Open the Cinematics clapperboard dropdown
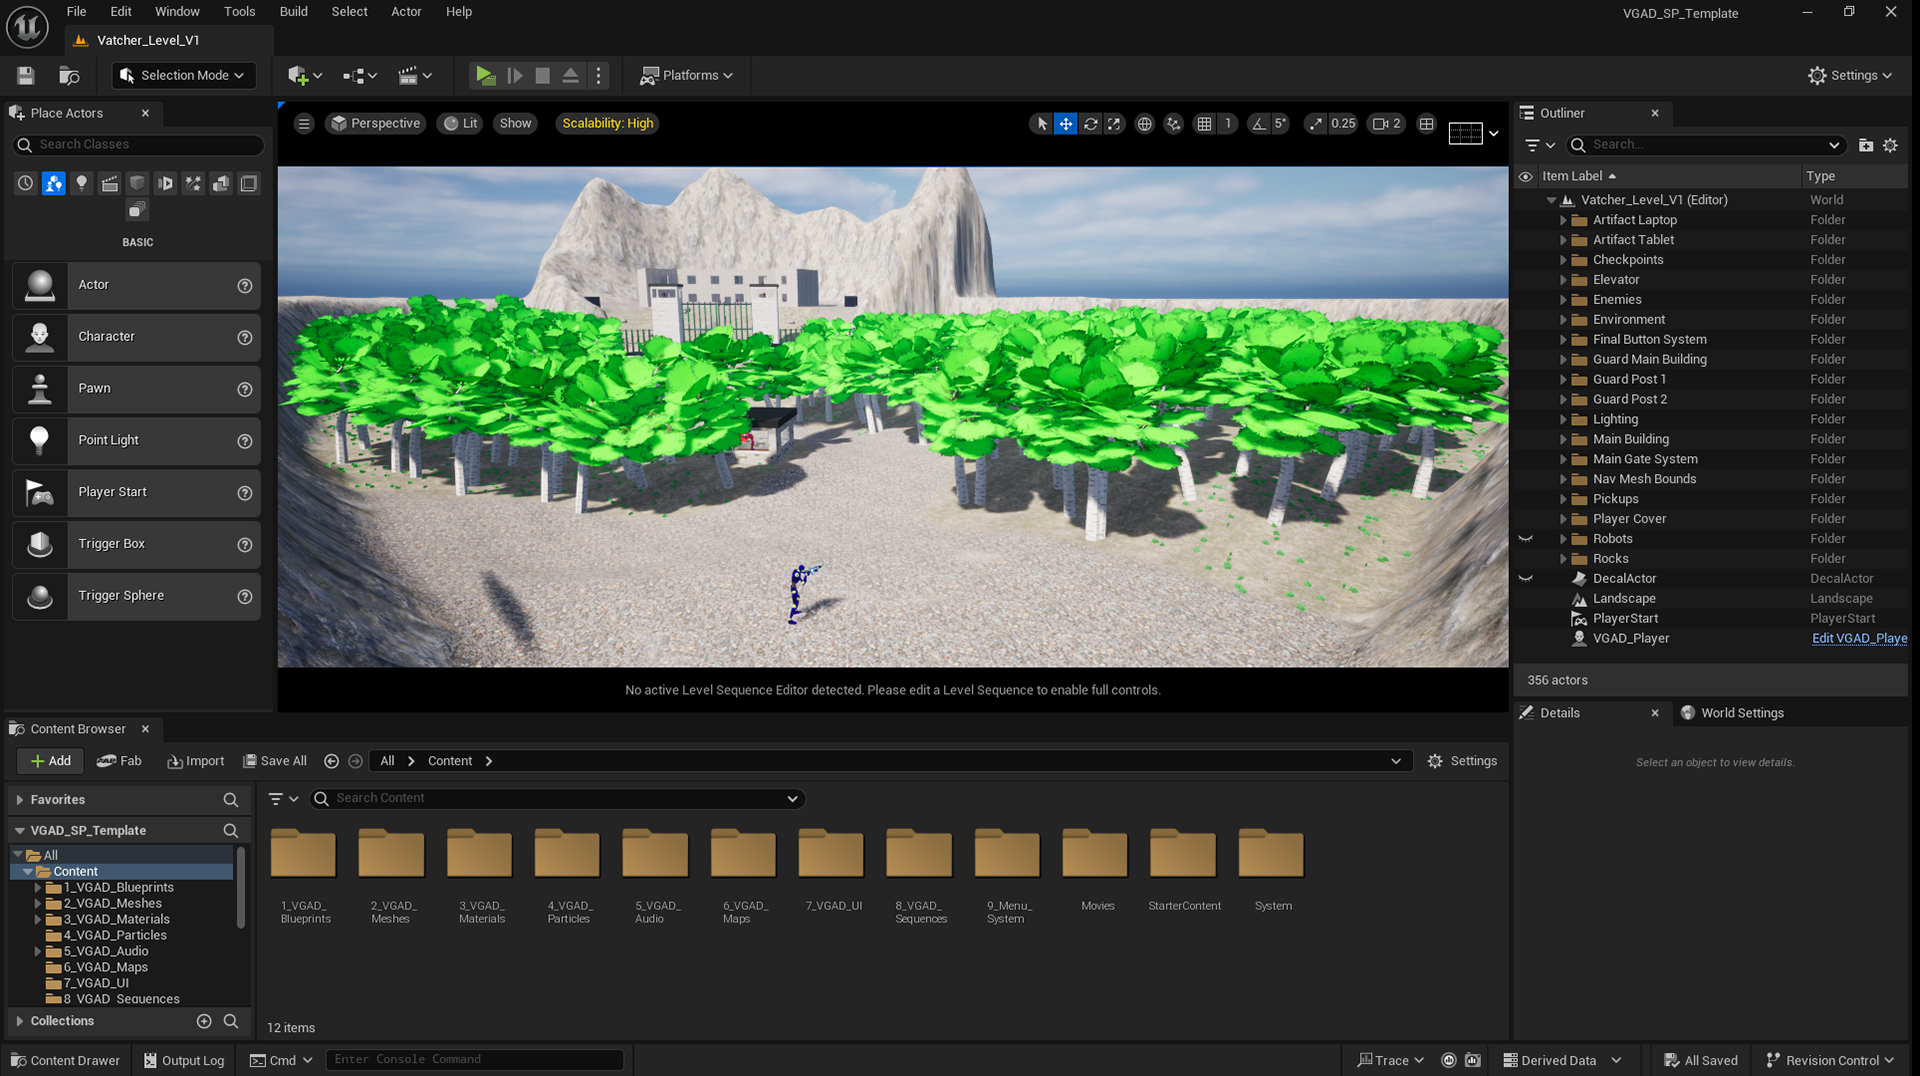Image resolution: width=1920 pixels, height=1076 pixels. 415,75
